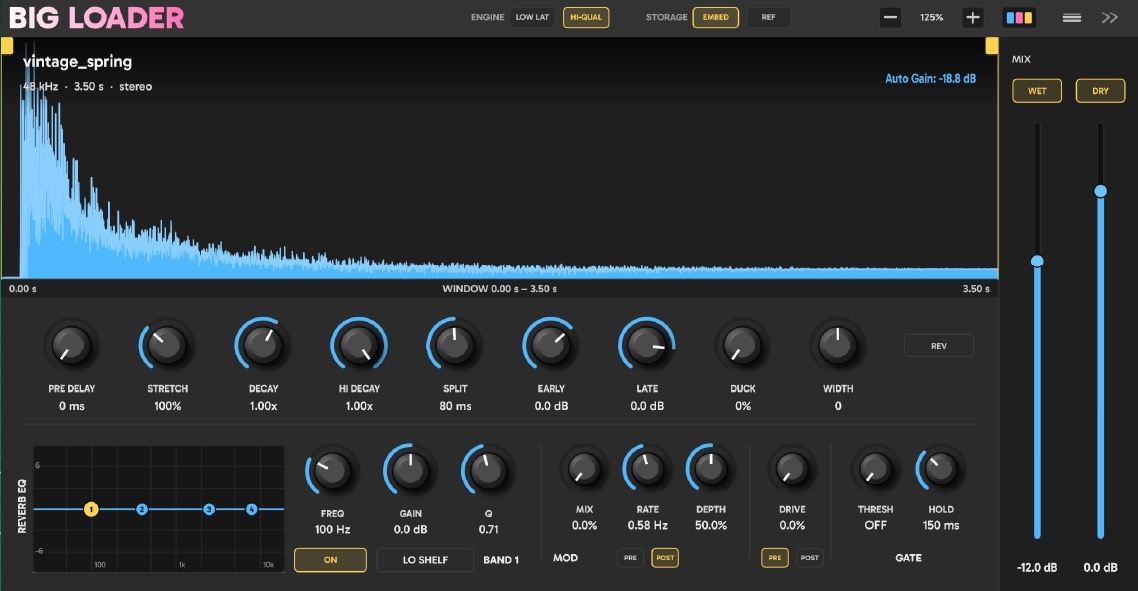Viewport: 1138px width, 591px height.
Task: Click the wet level slider handle
Action: click(1037, 261)
